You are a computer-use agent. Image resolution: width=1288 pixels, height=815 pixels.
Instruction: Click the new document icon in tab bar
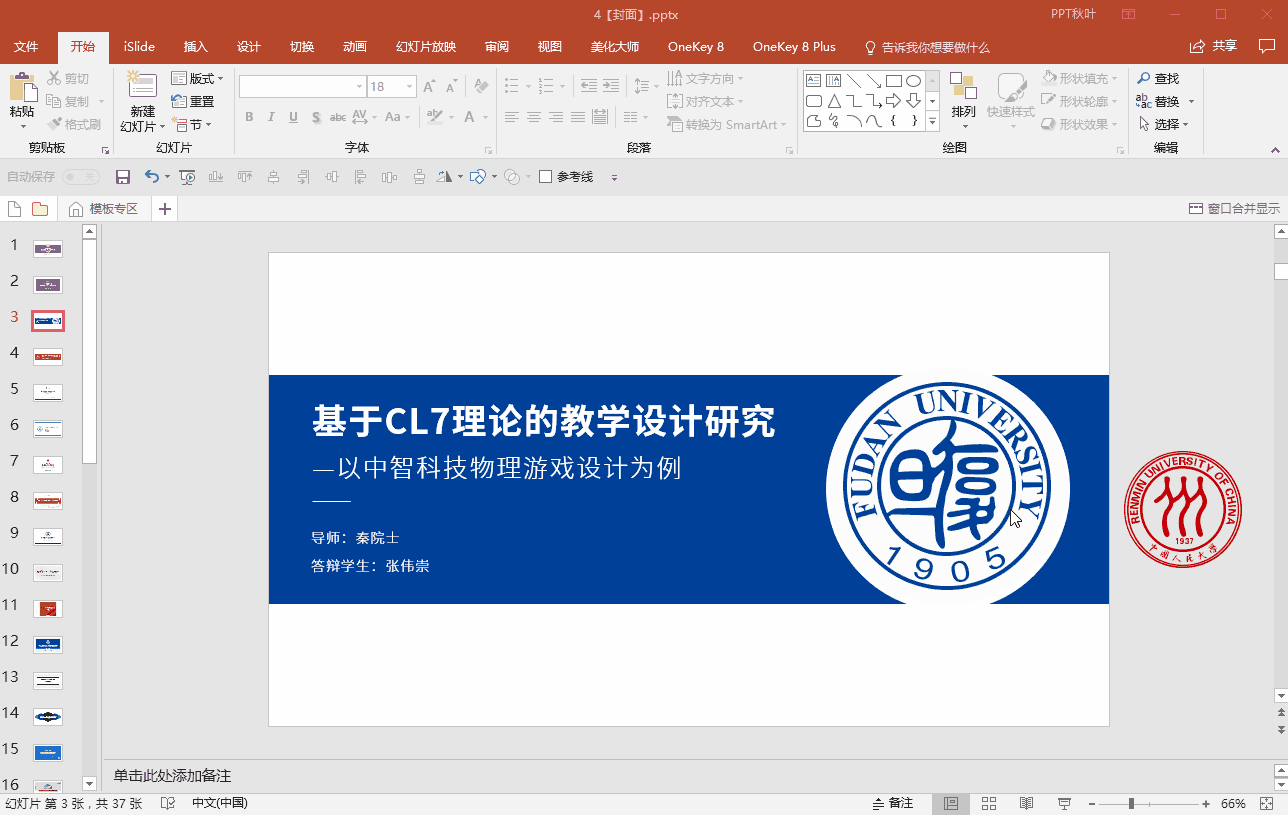tap(15, 209)
